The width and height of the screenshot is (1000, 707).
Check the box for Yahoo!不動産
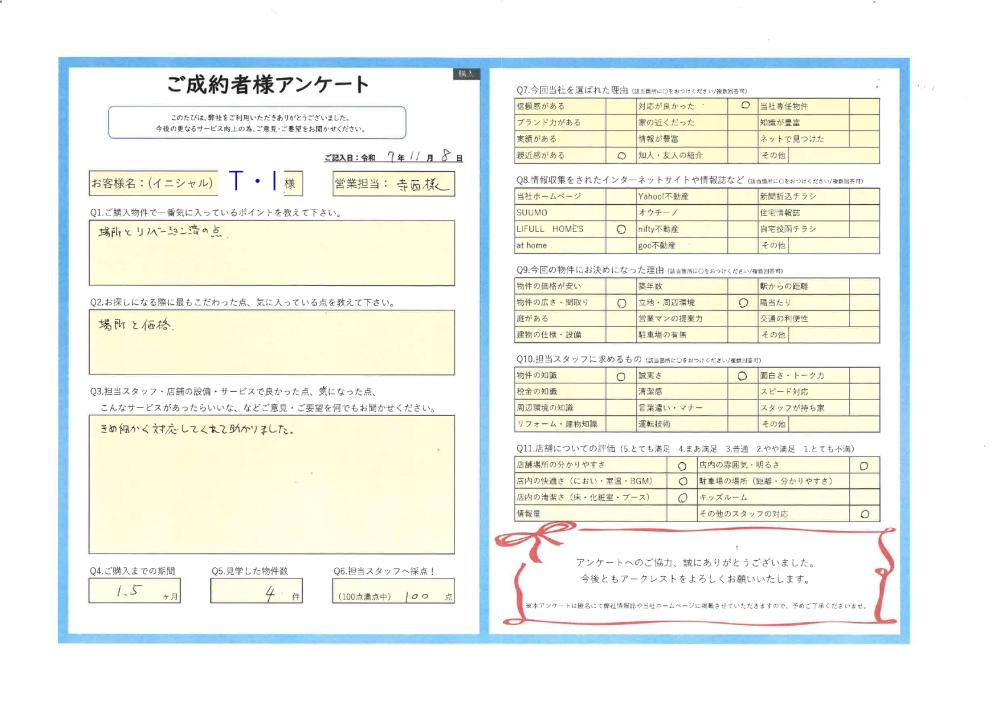pos(742,197)
